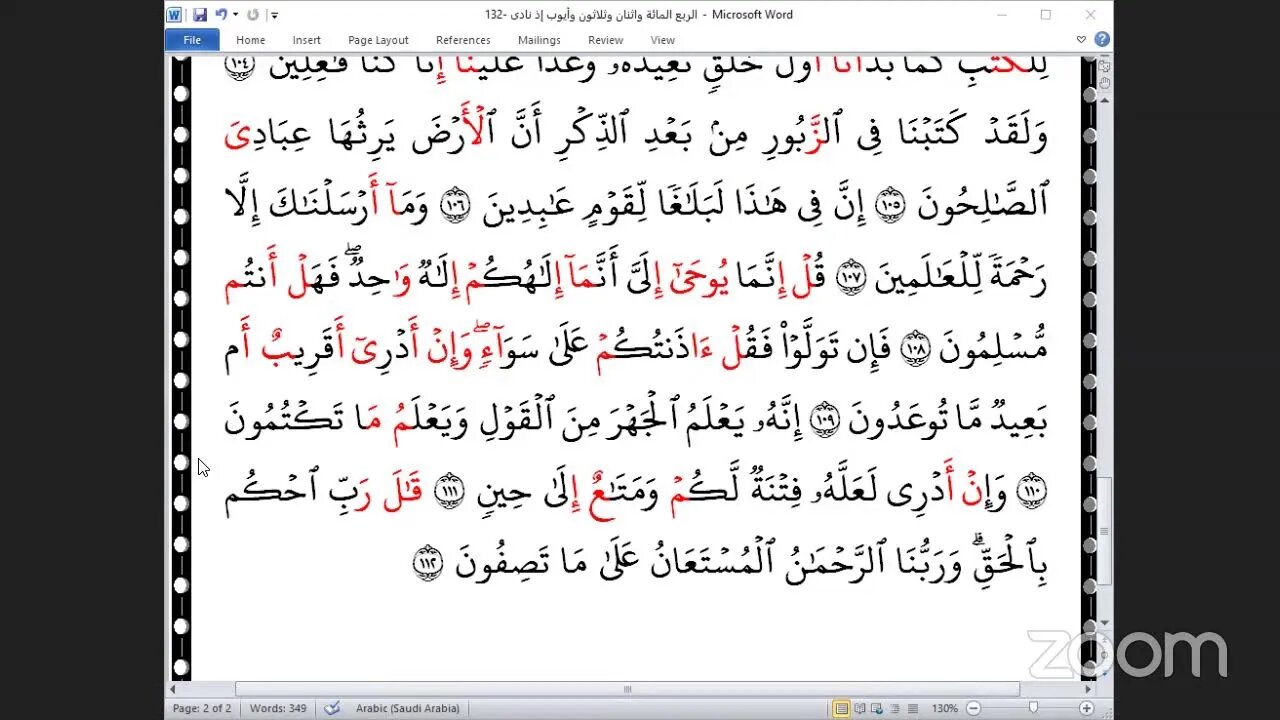Click the horizontal scrollbar thumb
This screenshot has height=720, width=1280.
click(x=627, y=689)
